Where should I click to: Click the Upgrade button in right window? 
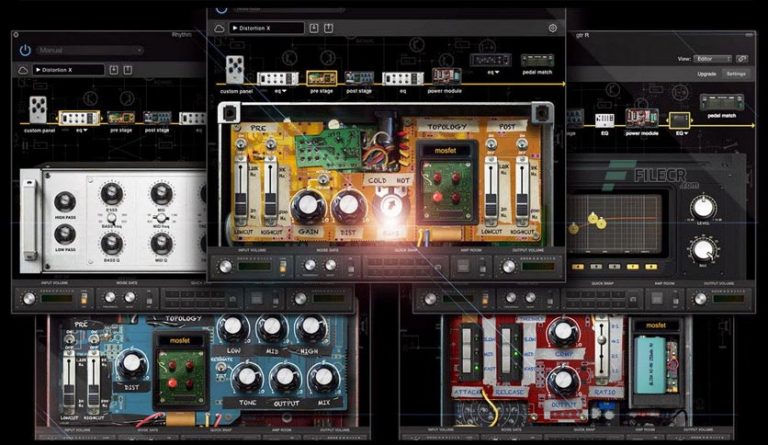[706, 74]
